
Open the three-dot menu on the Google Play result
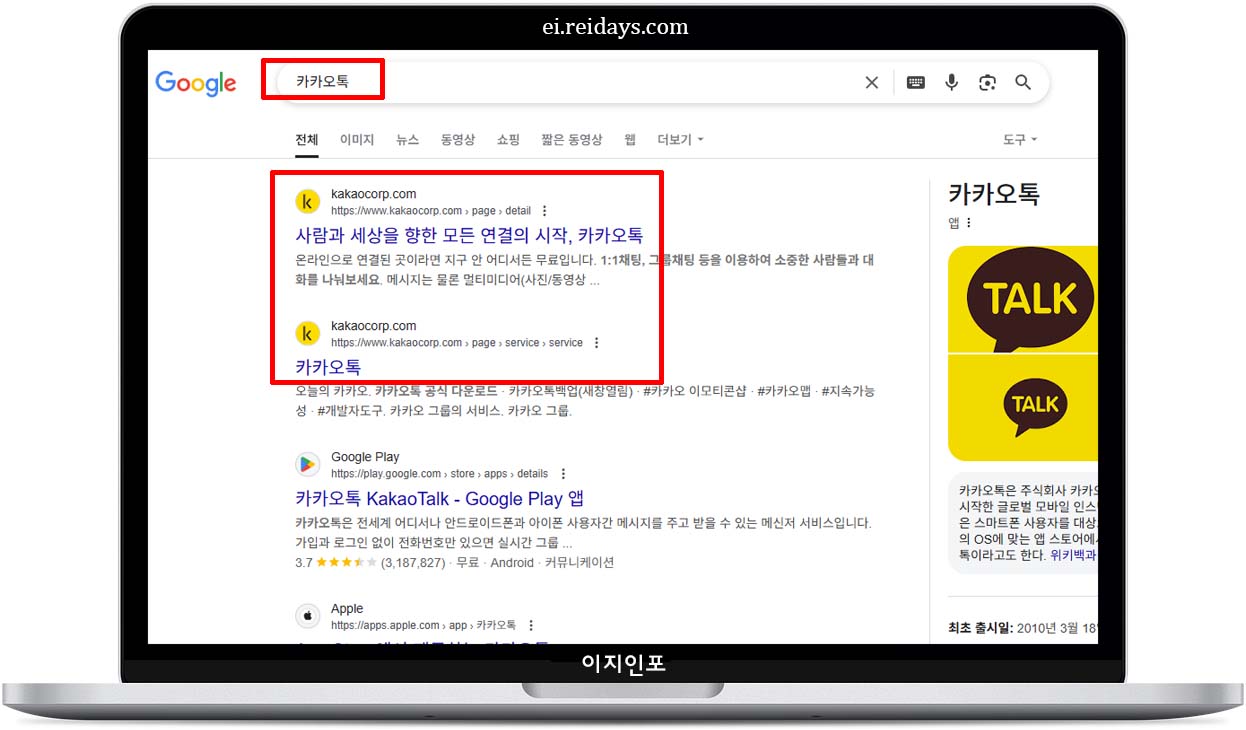click(x=563, y=473)
